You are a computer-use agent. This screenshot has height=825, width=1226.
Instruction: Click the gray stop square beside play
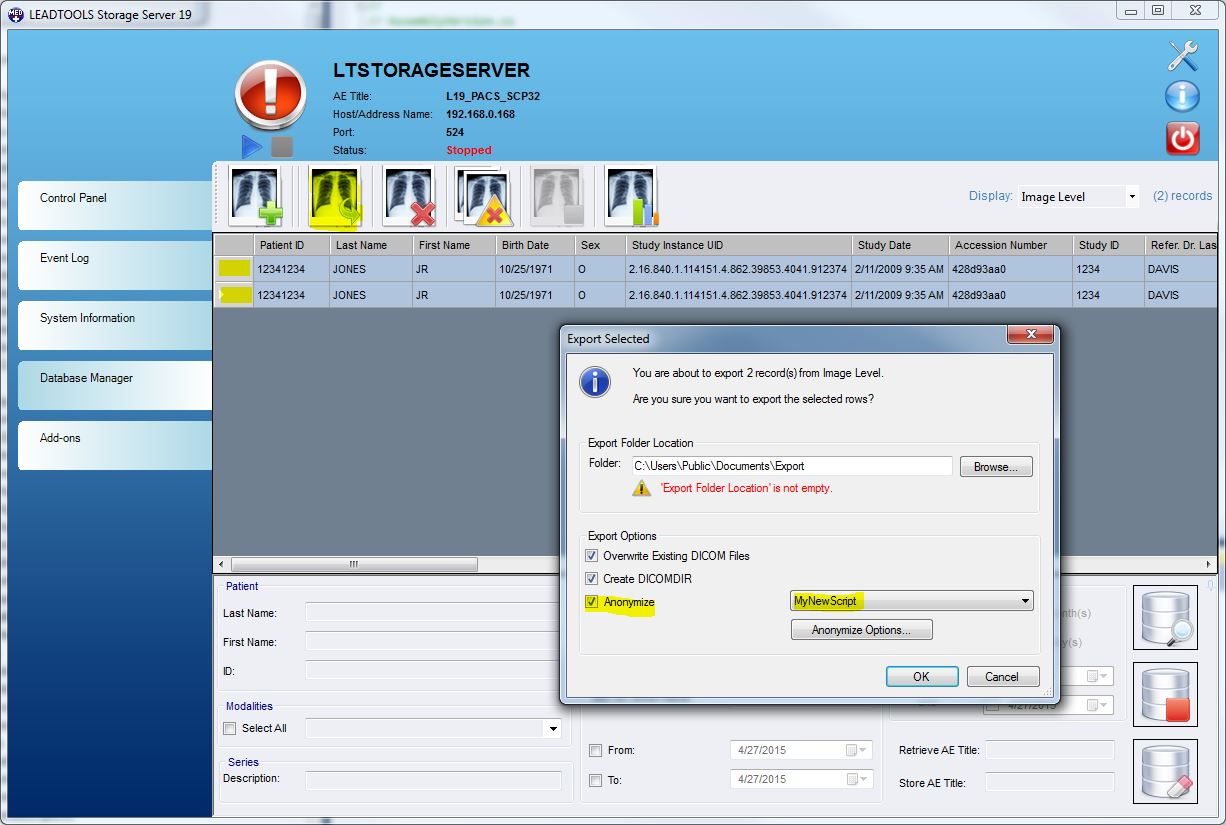click(x=282, y=147)
